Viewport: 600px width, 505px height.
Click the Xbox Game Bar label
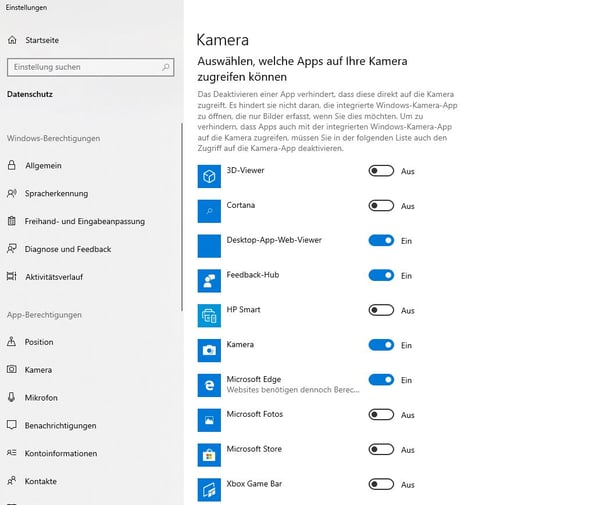[x=254, y=484]
